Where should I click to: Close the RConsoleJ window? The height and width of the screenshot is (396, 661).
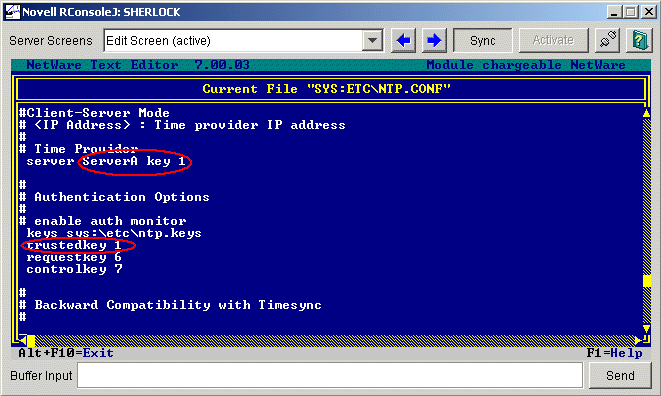(x=648, y=11)
